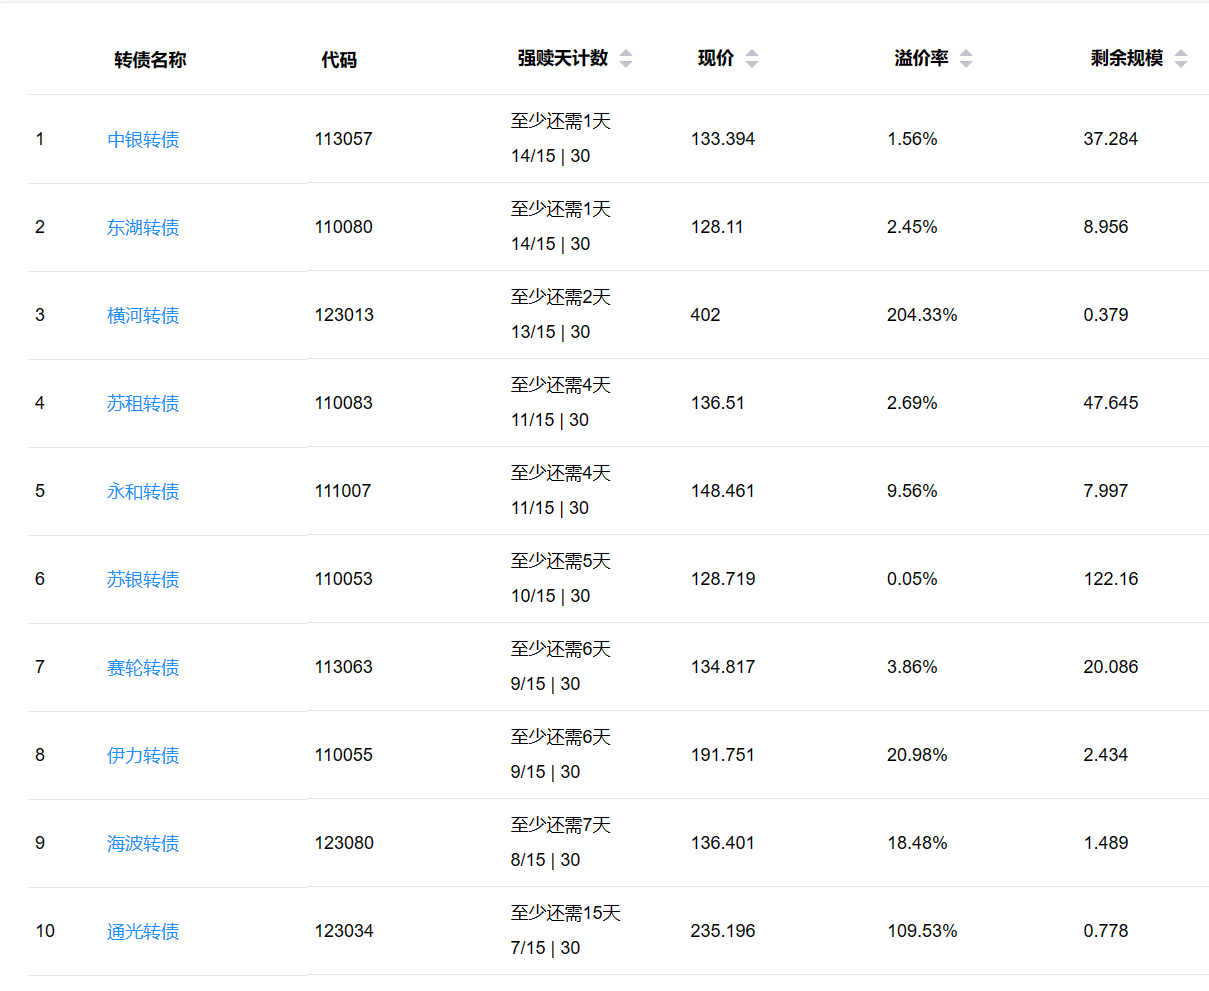Click the 通光转债 link
The height and width of the screenshot is (991, 1209).
143,932
